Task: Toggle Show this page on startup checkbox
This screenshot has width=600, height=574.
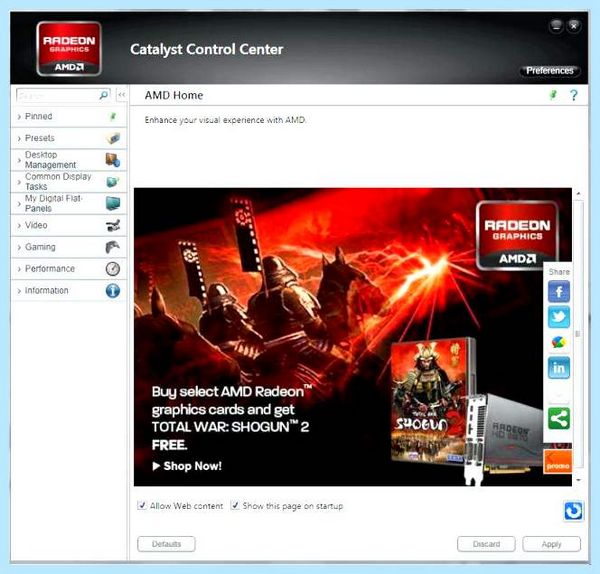Action: [235, 506]
